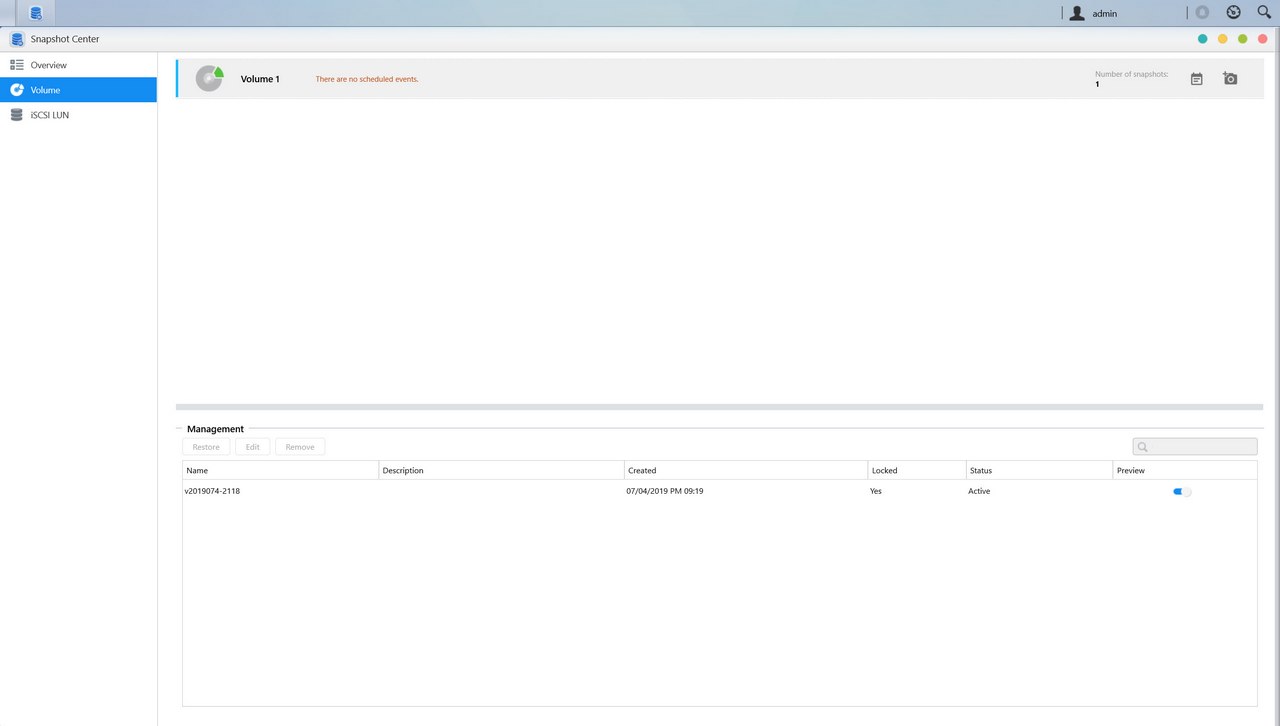Open the resource monitor gauge icon

click(x=1233, y=13)
